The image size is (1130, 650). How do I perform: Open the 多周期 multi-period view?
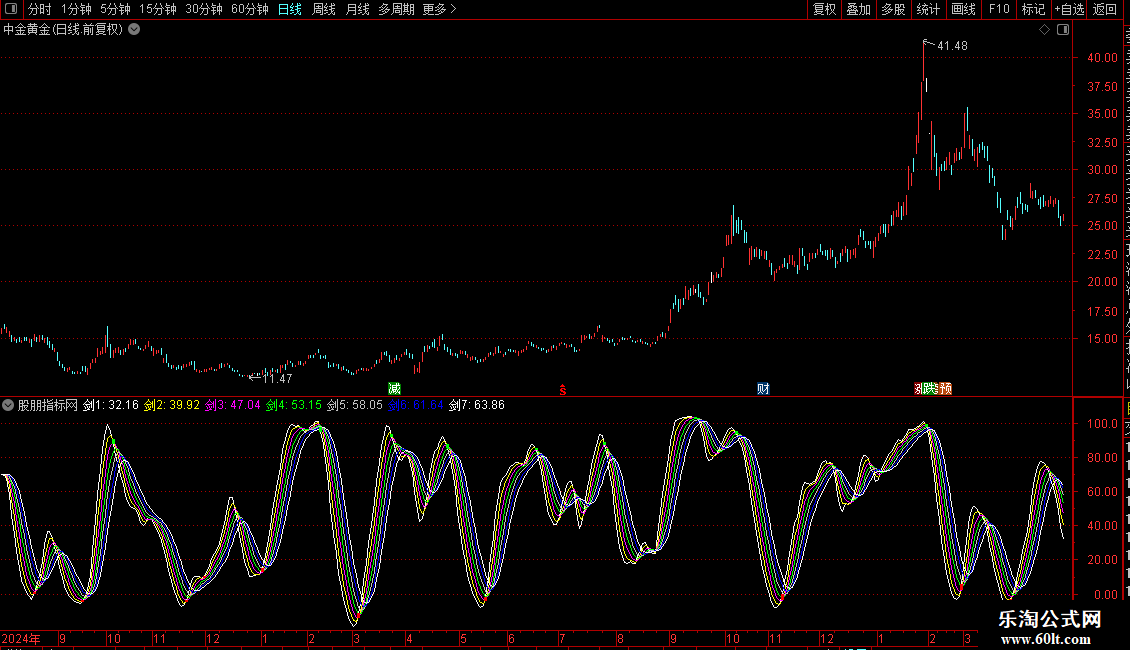pos(396,9)
